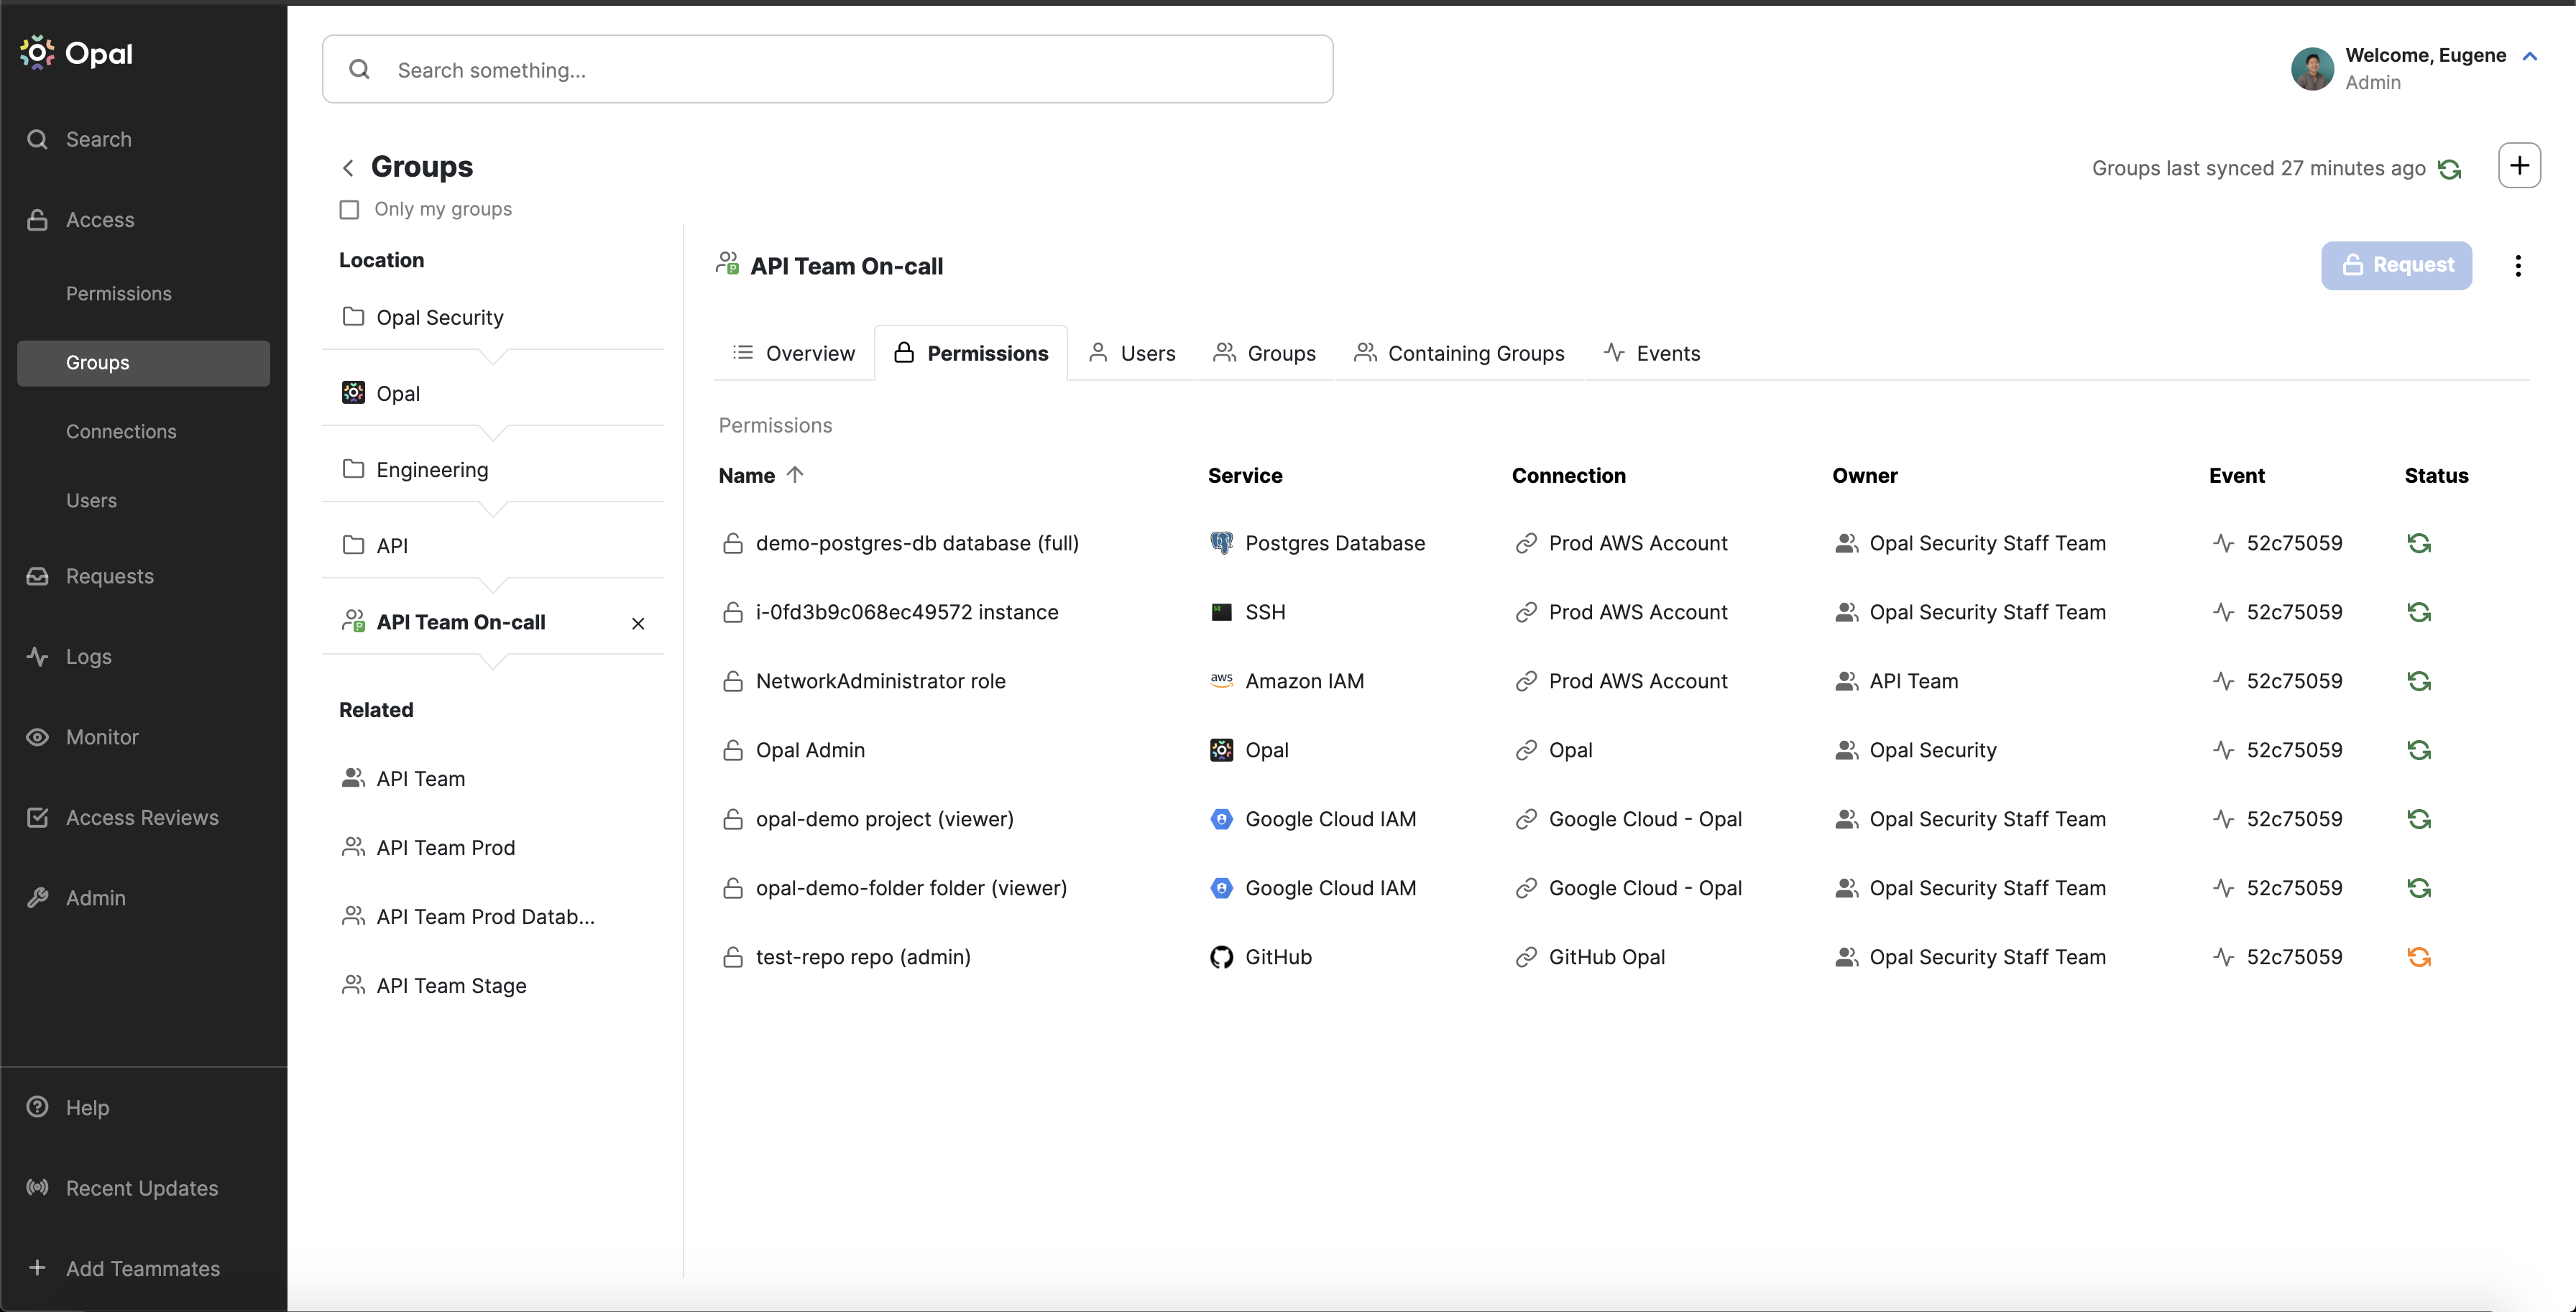Click the Help question mark icon
The image size is (2576, 1312).
click(37, 1107)
